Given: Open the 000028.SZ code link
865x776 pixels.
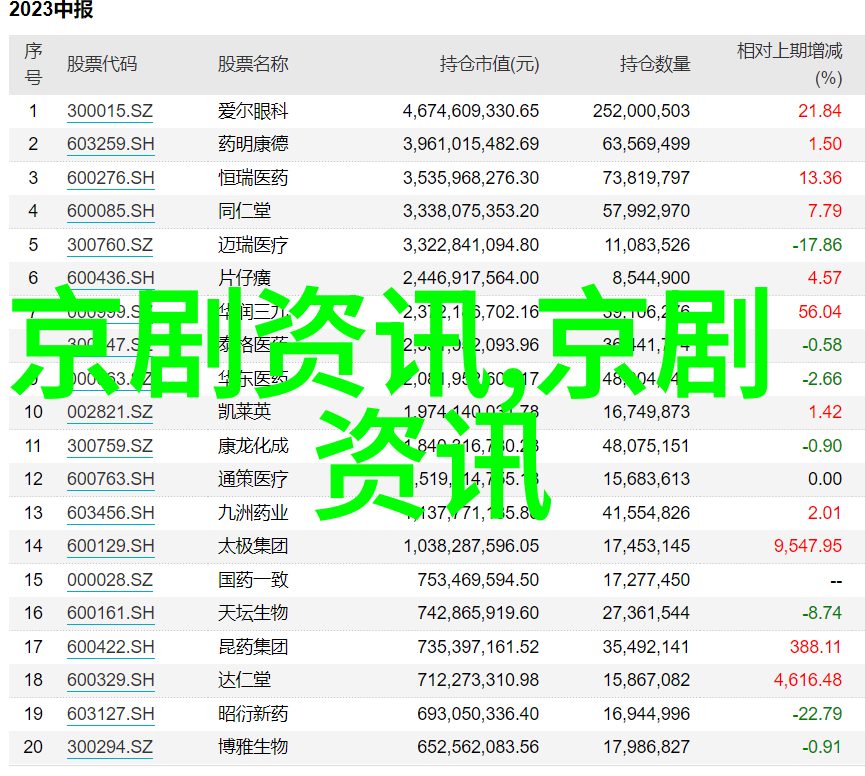Looking at the screenshot, I should point(110,580).
